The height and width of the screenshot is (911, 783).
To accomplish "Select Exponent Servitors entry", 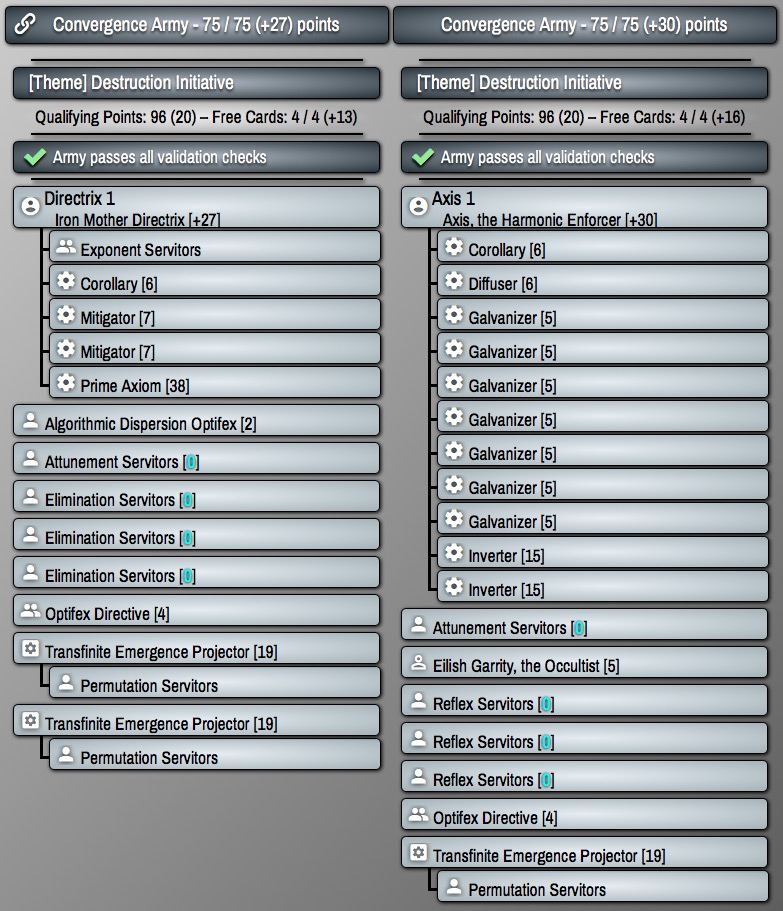I will pyautogui.click(x=215, y=247).
